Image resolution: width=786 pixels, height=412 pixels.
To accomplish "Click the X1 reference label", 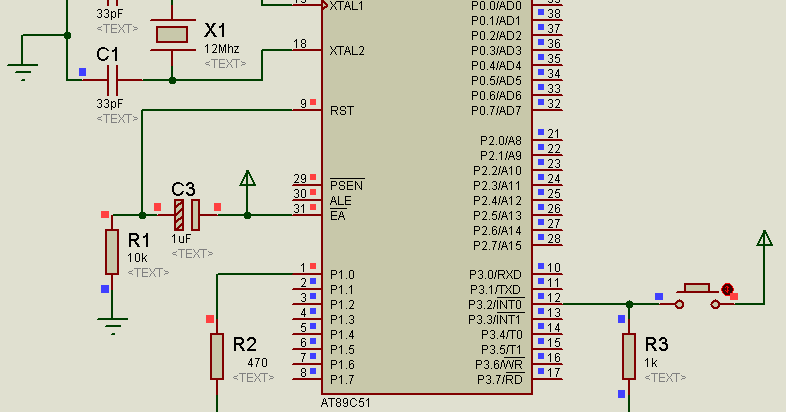I will coord(215,31).
